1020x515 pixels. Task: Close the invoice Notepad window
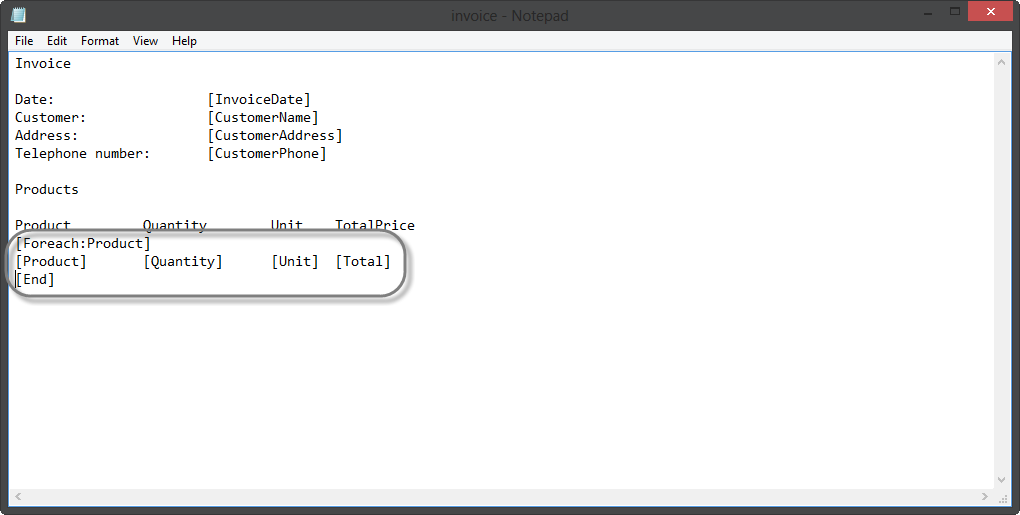pos(990,12)
